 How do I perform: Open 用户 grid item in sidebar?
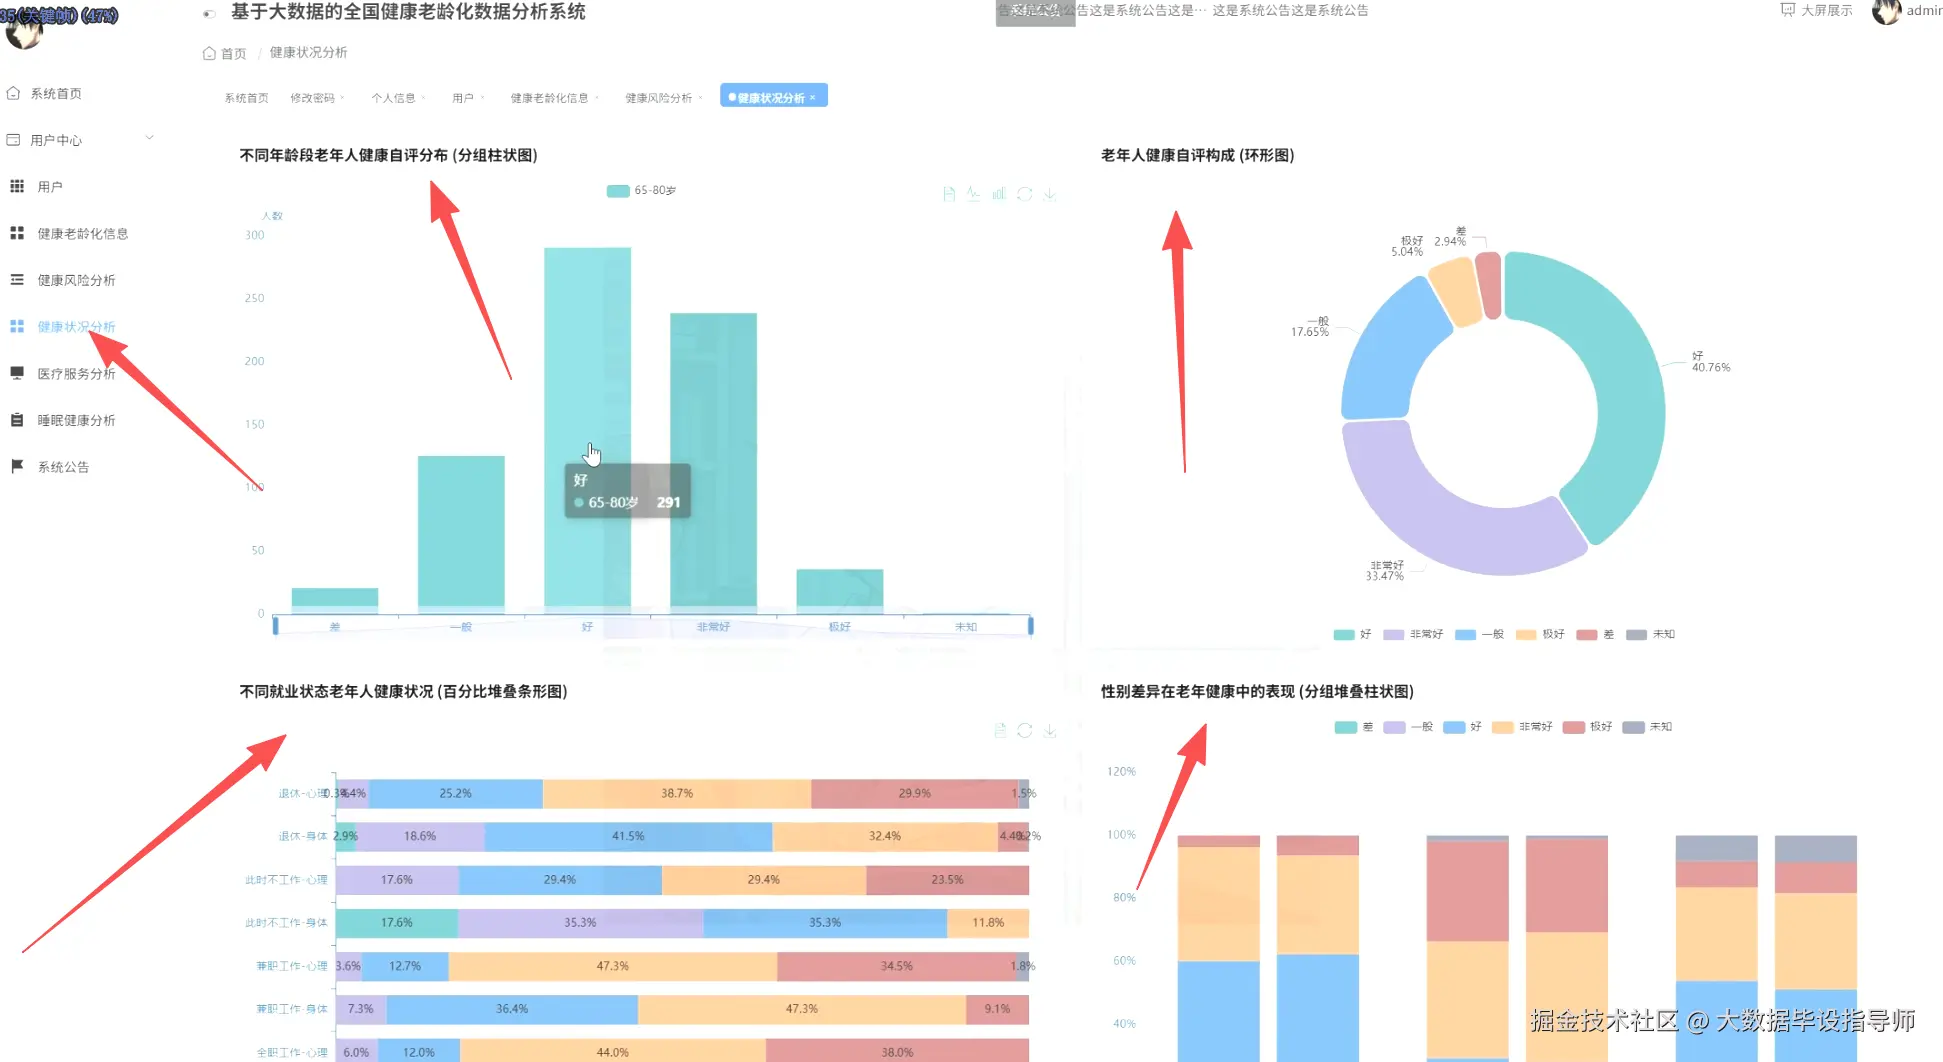(50, 186)
